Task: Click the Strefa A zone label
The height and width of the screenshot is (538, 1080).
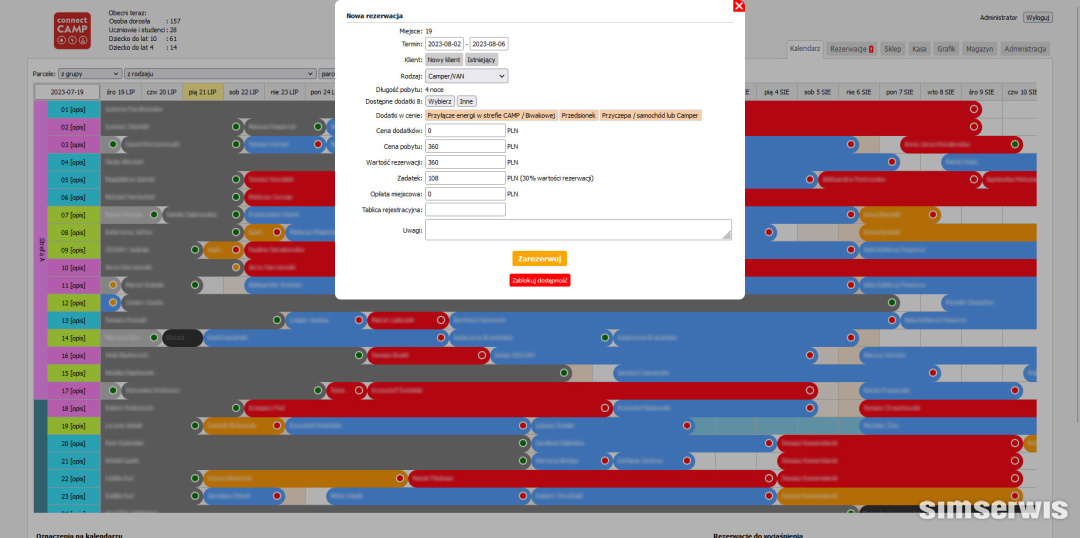Action: coord(40,249)
